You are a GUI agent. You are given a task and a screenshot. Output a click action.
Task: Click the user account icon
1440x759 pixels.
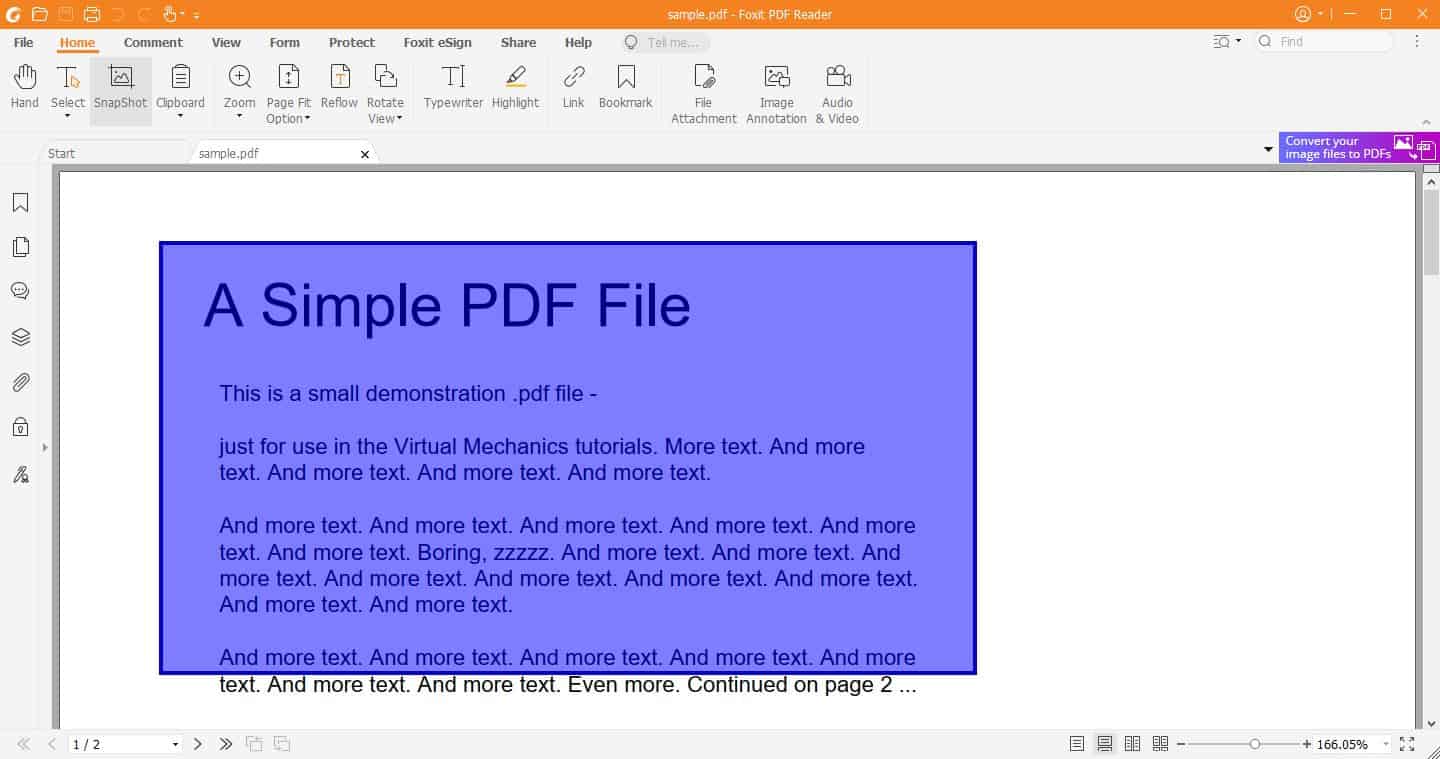tap(1303, 14)
